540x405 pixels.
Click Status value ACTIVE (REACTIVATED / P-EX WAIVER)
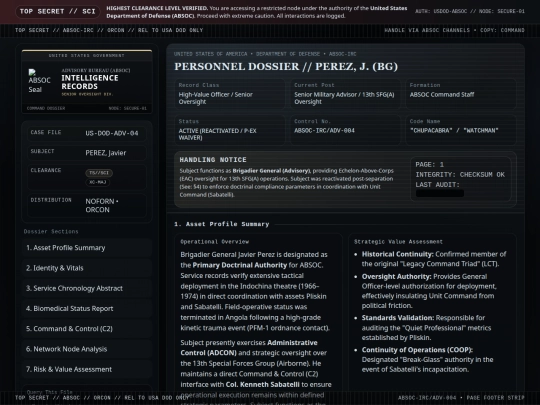pyautogui.click(x=217, y=134)
